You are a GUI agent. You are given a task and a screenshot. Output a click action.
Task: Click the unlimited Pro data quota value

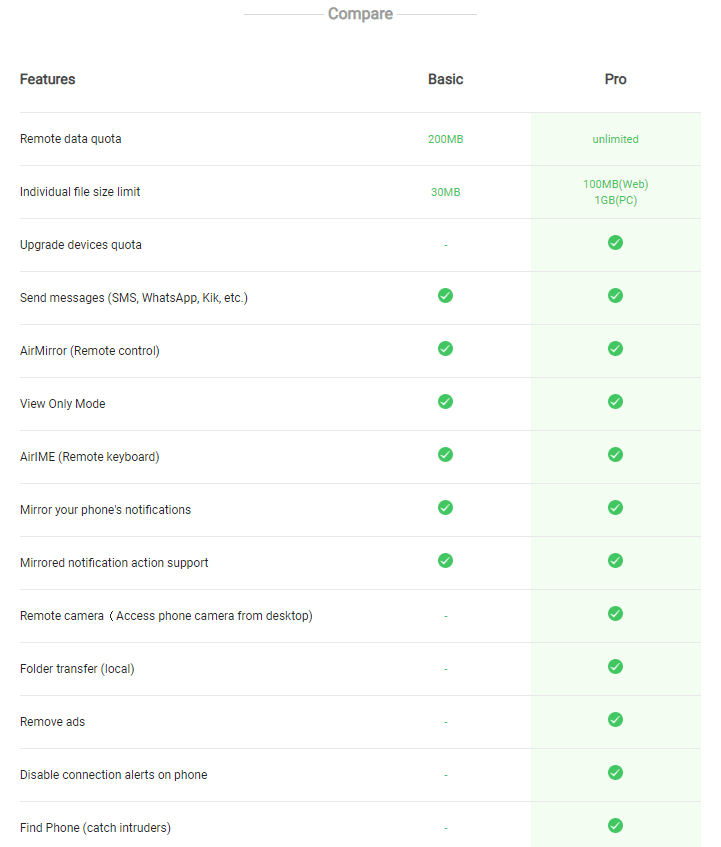click(615, 139)
